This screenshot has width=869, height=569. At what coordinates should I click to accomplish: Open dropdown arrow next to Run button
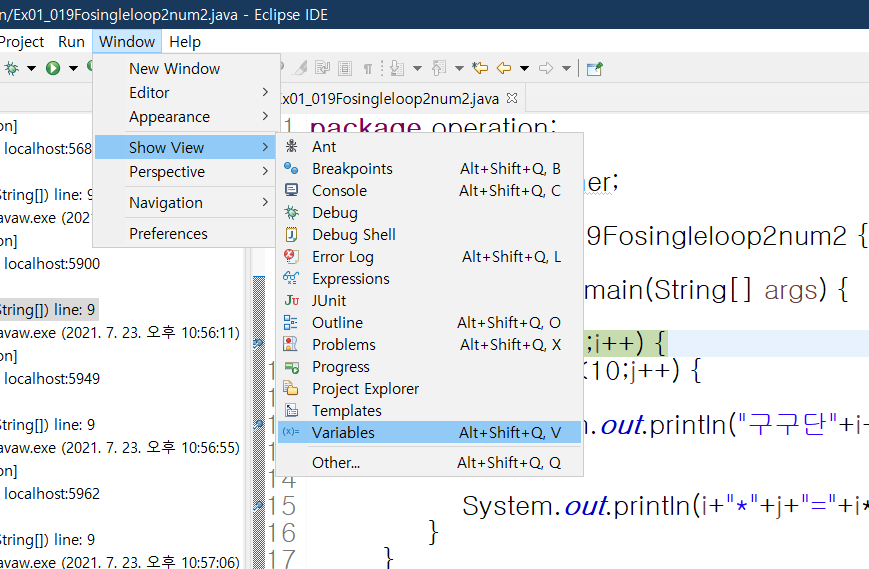73,69
